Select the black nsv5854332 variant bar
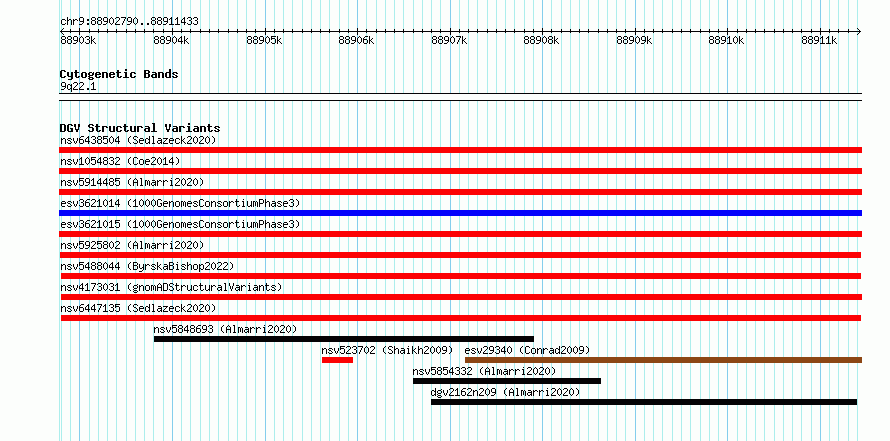 (507, 381)
